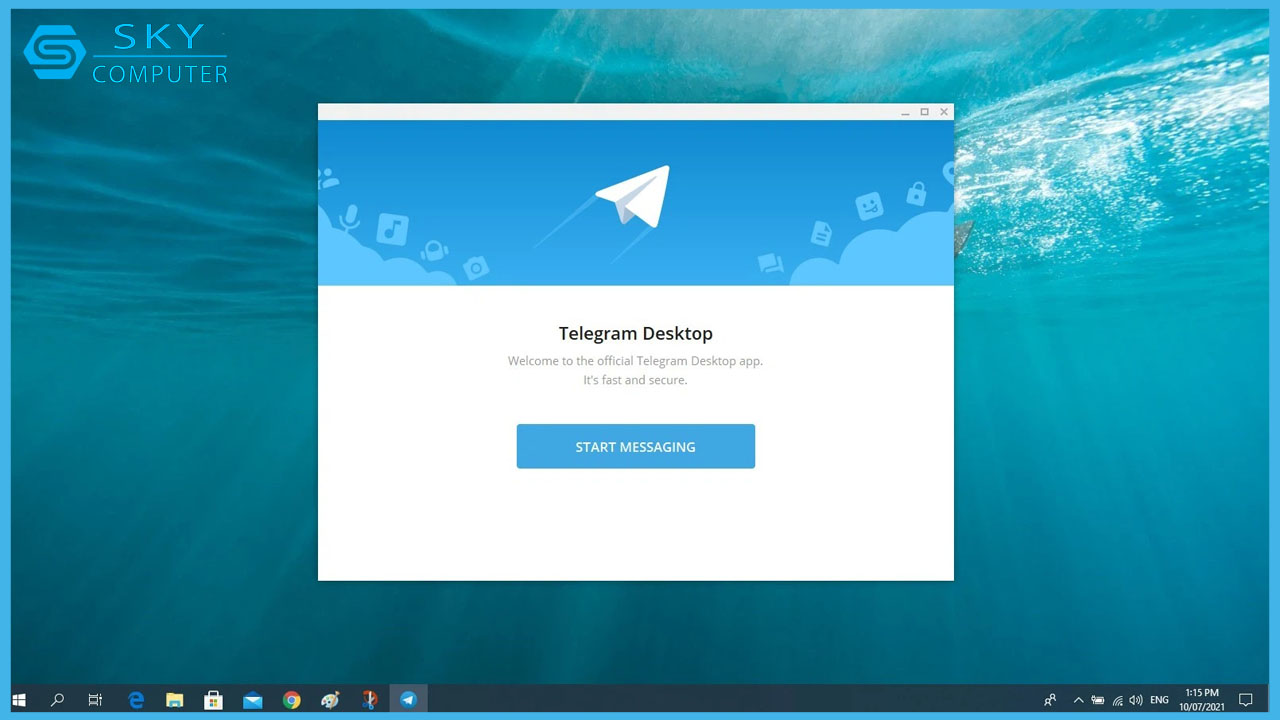Open File Explorer from the taskbar
1280x720 pixels.
click(x=174, y=700)
